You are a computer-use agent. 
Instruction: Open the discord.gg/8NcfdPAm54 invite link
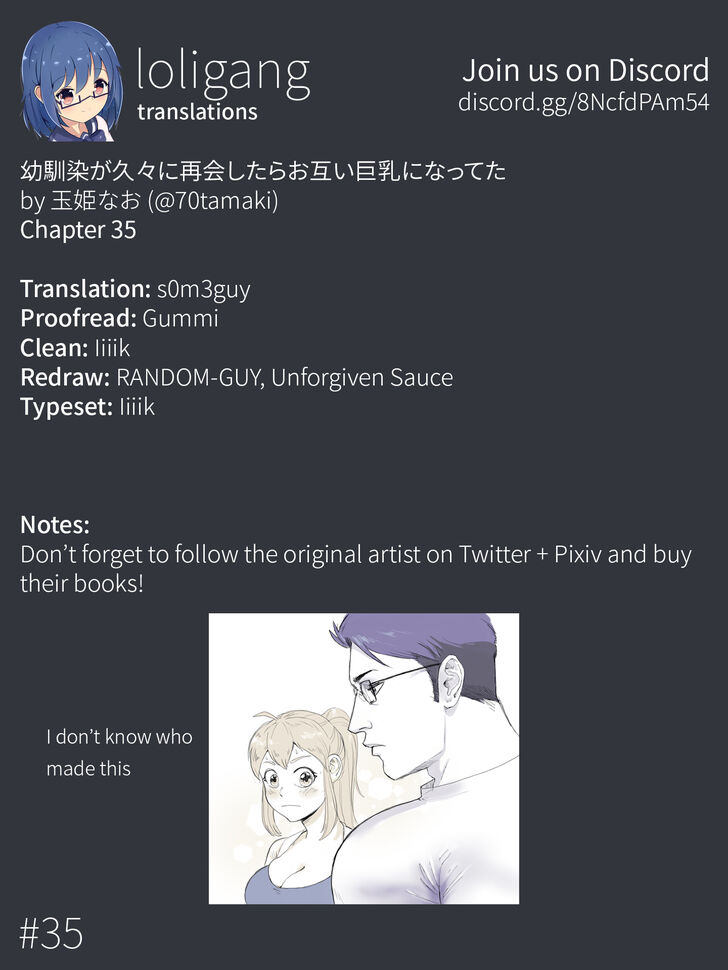(x=583, y=102)
